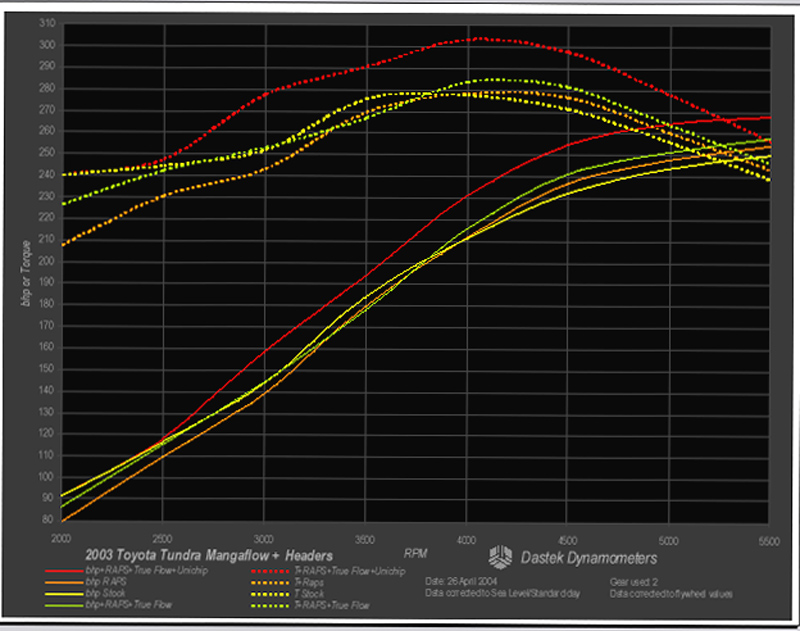Click the 190 value on the y-axis
This screenshot has width=800, height=631.
[47, 282]
